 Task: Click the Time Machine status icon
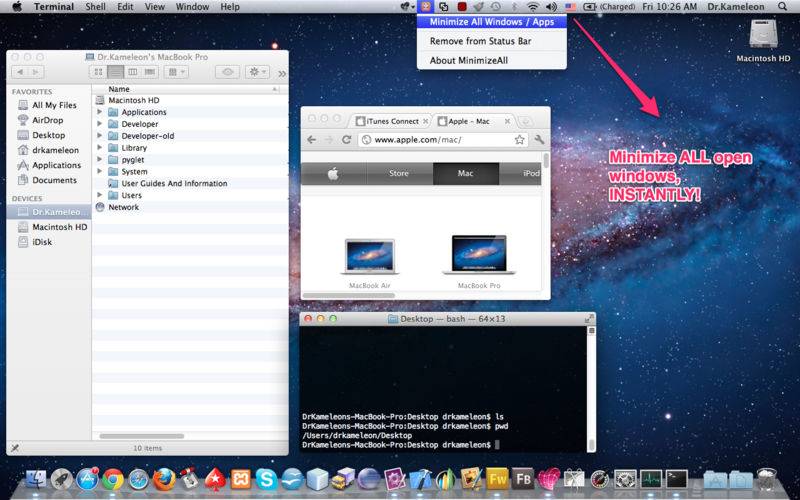496,7
